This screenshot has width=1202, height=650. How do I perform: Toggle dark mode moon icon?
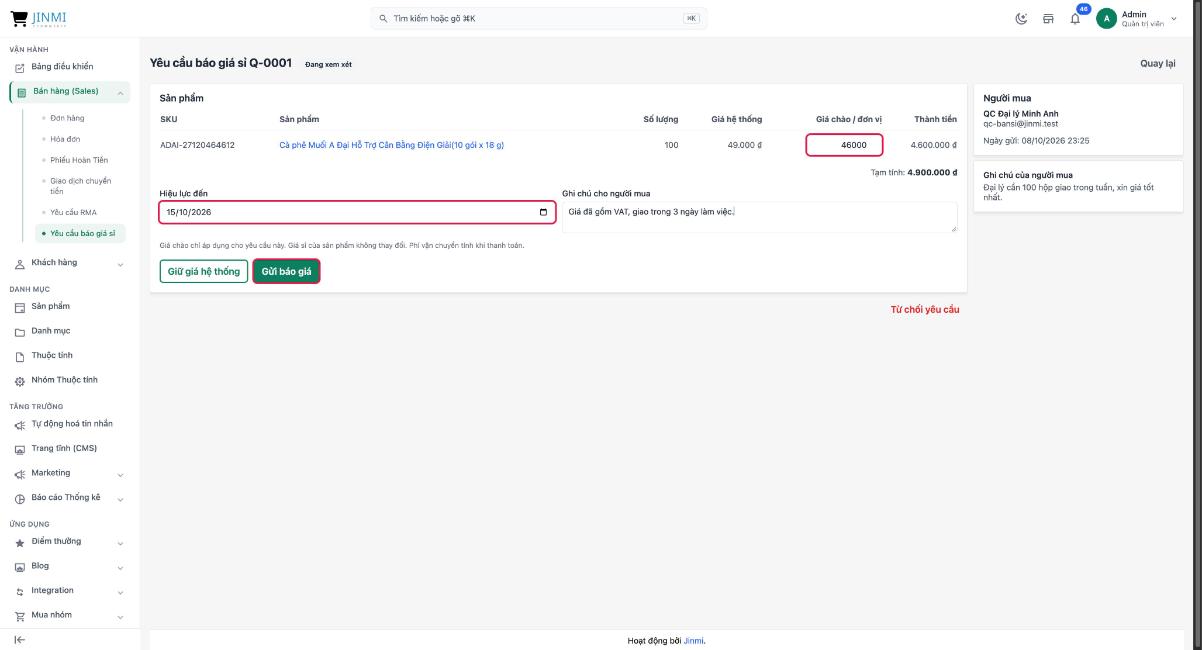pos(1022,18)
